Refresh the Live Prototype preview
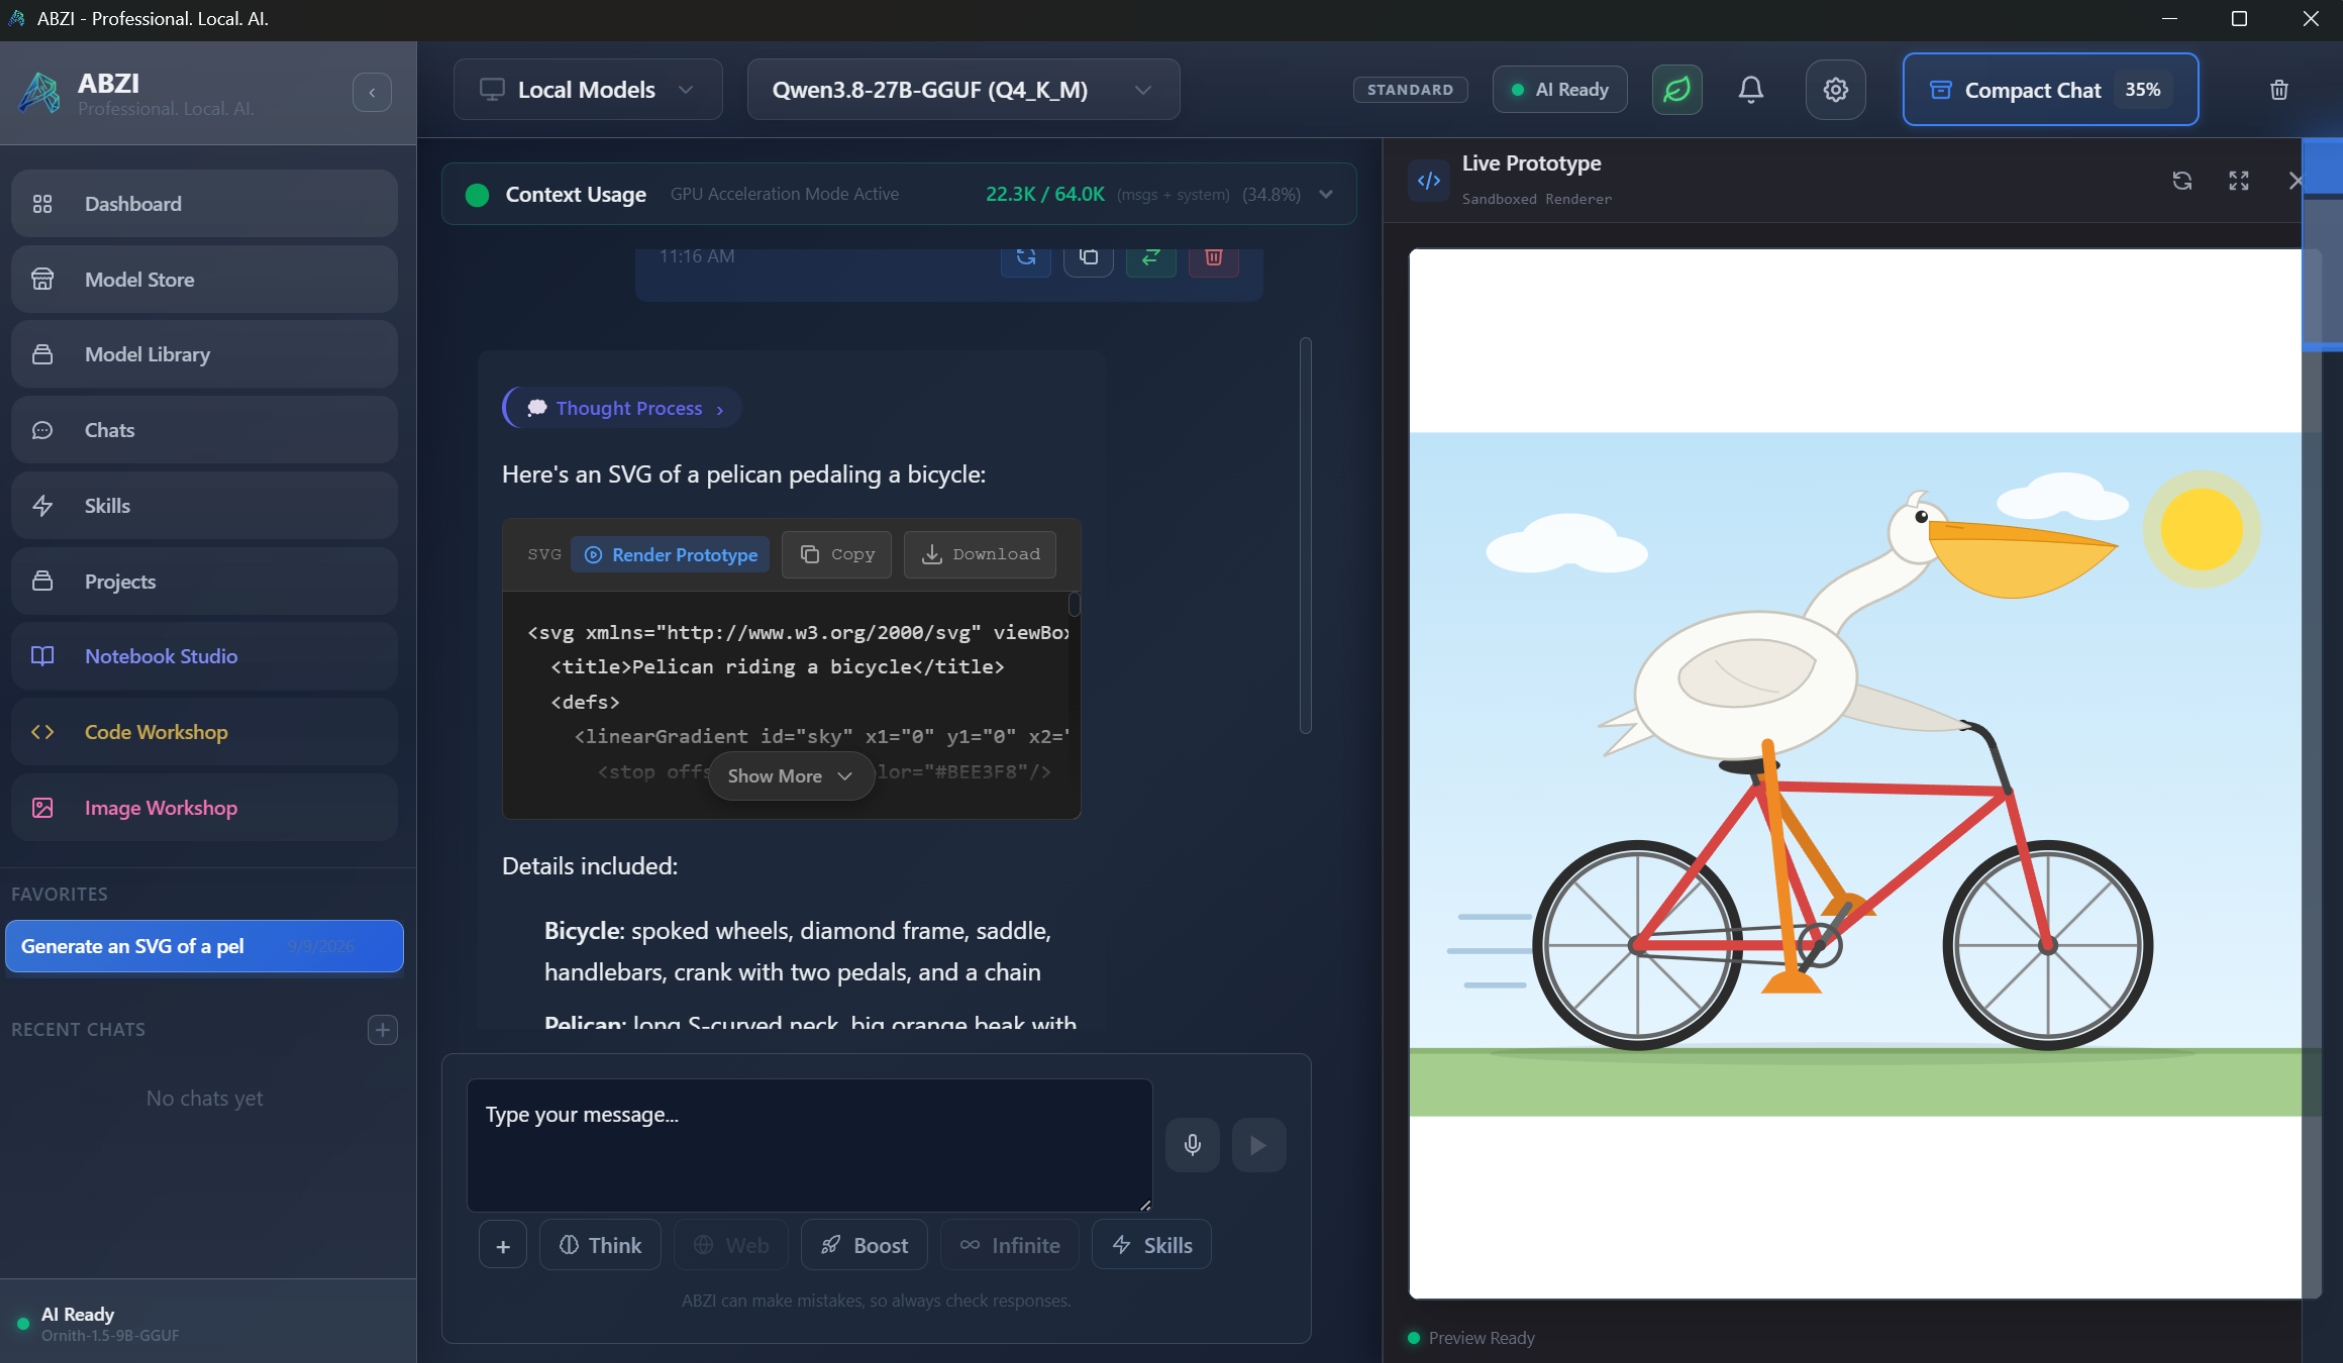 tap(2182, 180)
